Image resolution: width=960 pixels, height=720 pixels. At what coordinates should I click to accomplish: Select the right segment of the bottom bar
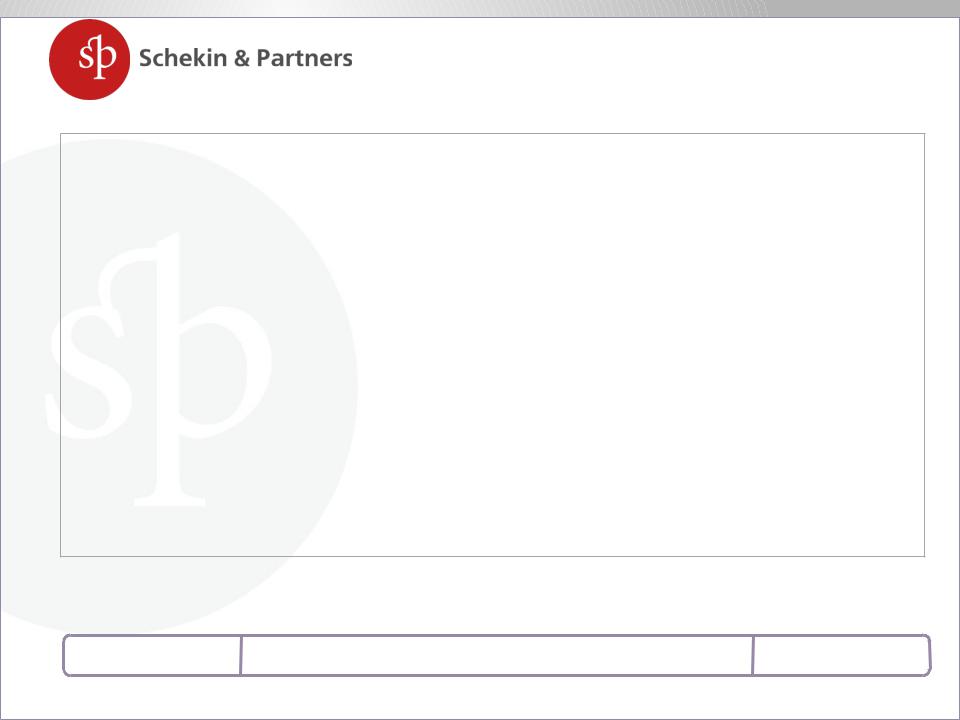tap(842, 656)
